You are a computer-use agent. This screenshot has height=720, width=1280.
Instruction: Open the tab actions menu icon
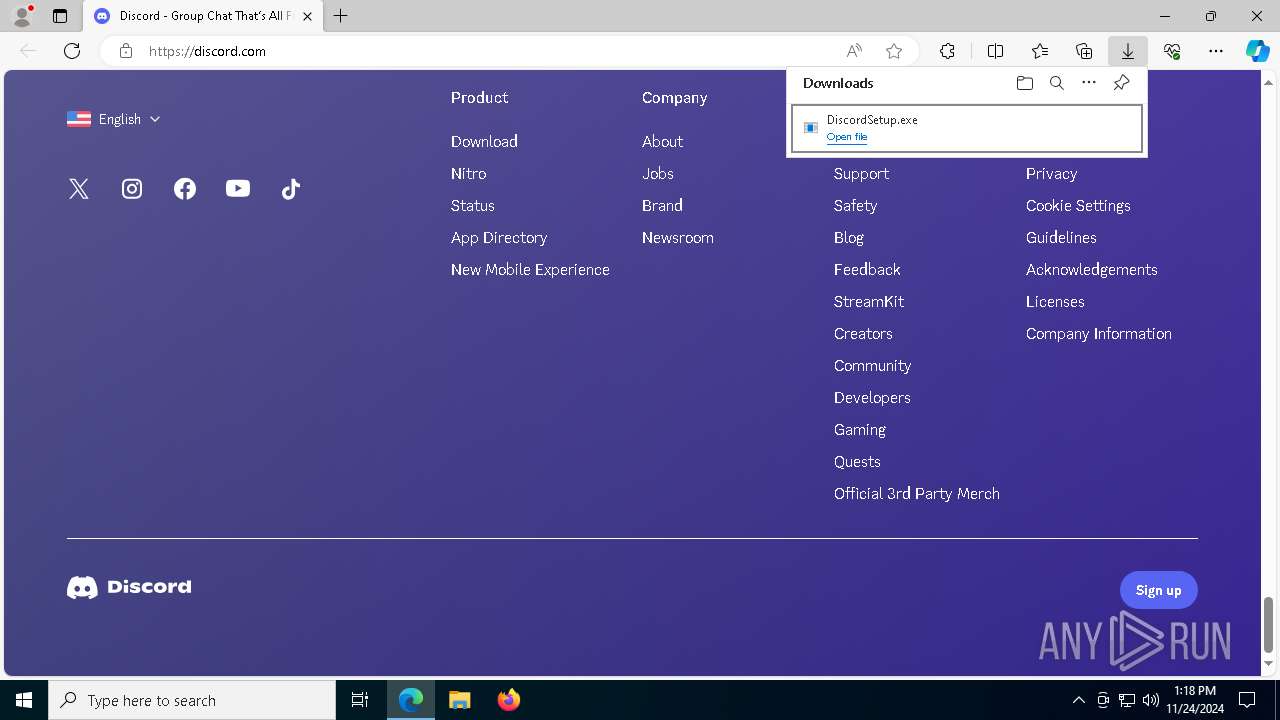click(60, 16)
